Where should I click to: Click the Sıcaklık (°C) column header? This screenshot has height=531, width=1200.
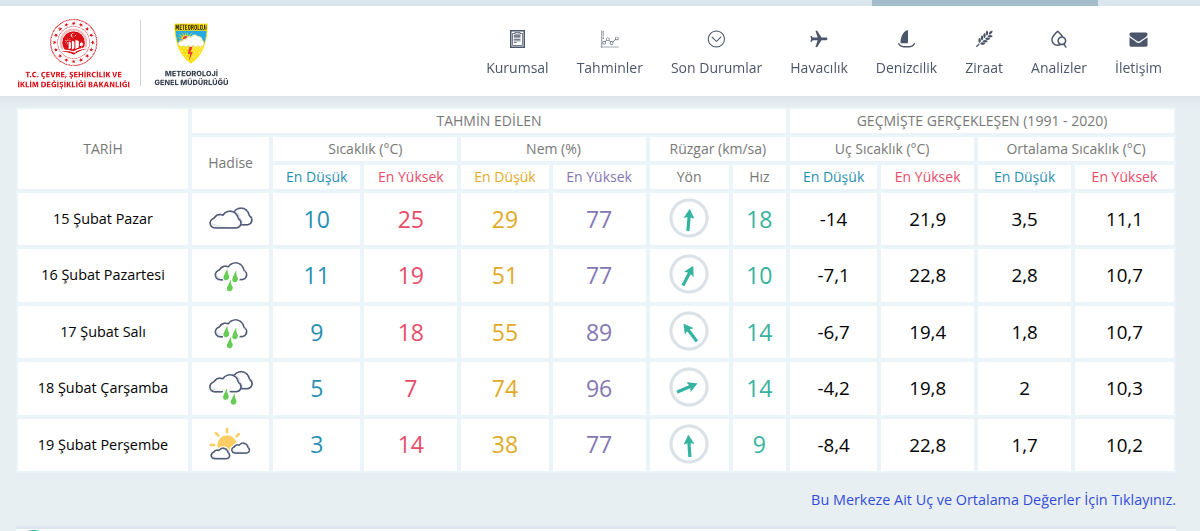[365, 149]
